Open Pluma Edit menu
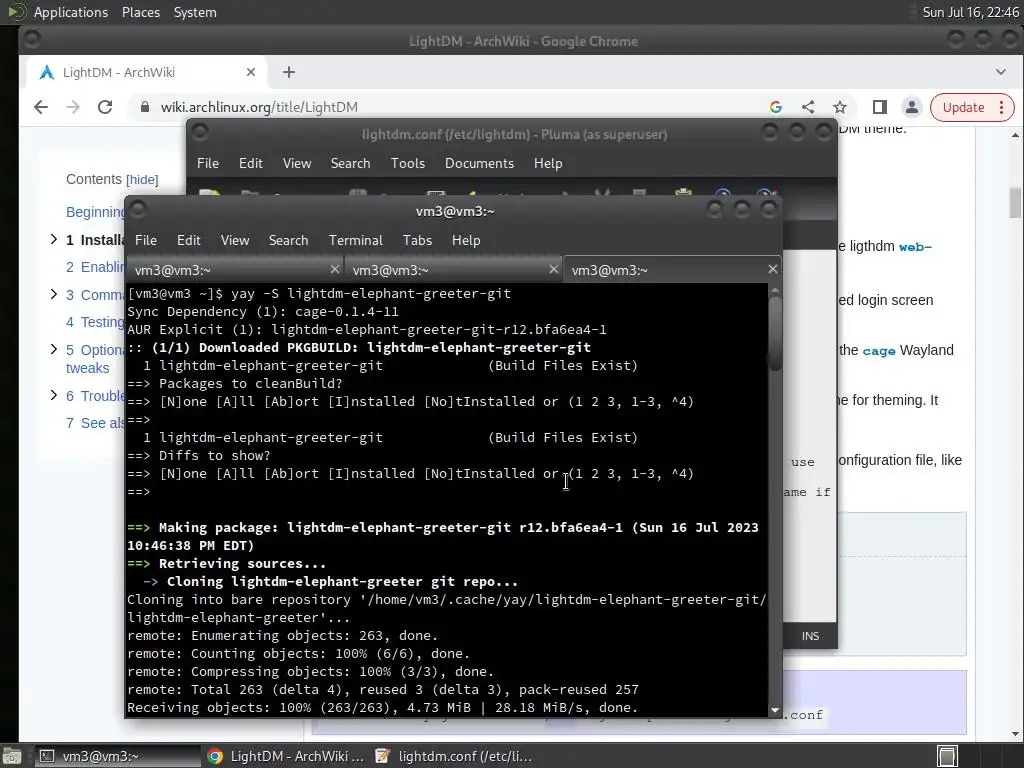 250,163
